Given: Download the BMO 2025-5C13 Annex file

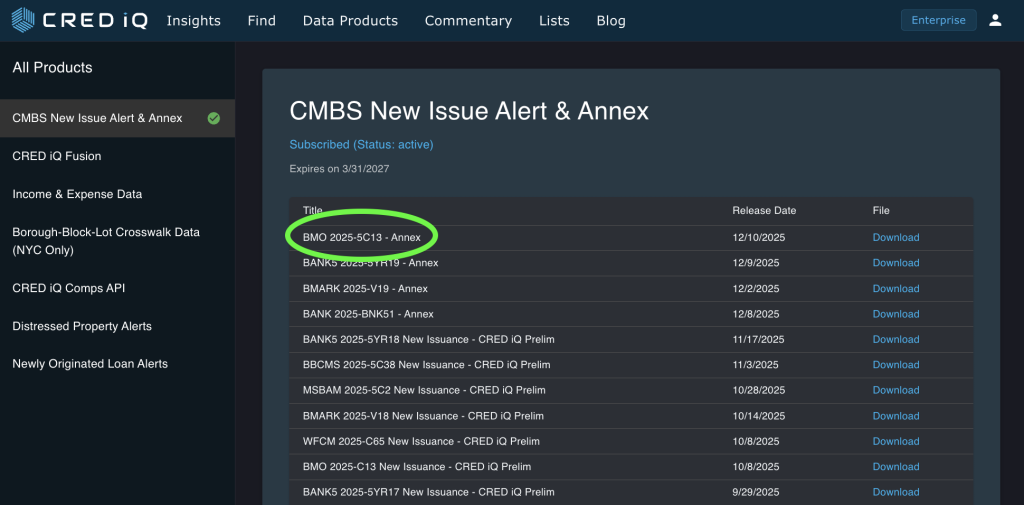Looking at the screenshot, I should pos(895,238).
